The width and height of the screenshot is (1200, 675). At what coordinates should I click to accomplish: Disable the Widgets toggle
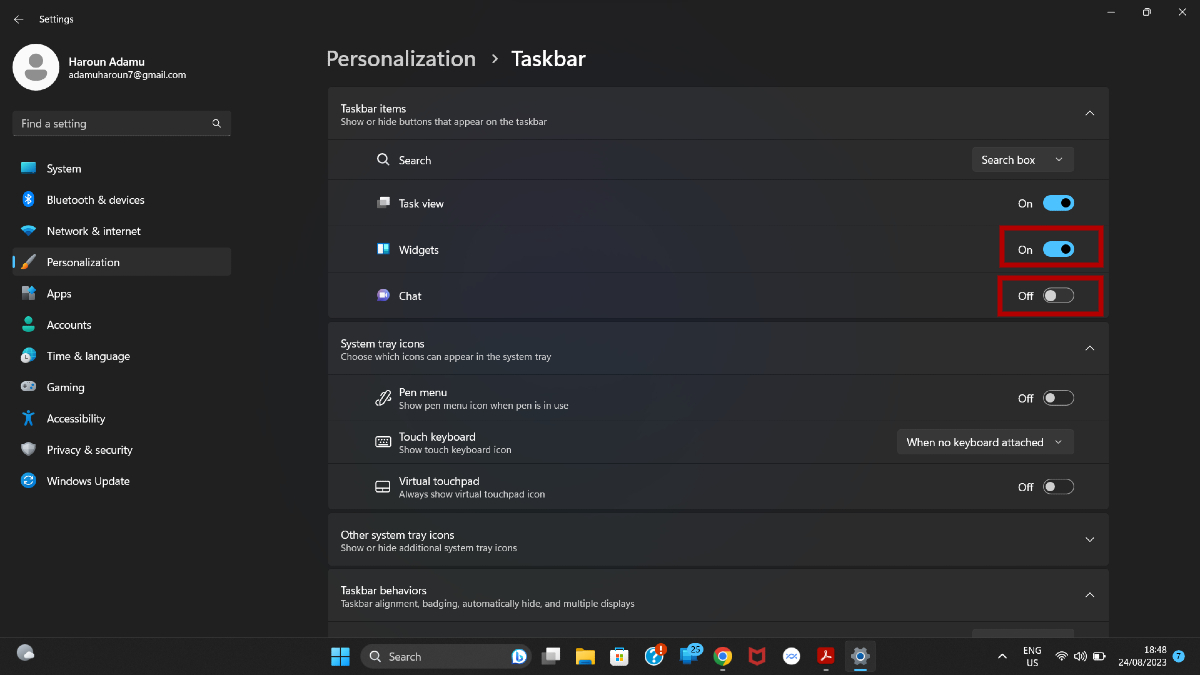1058,249
